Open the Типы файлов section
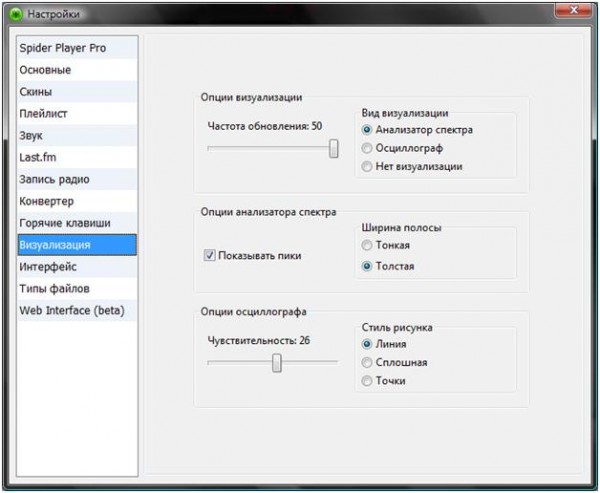The height and width of the screenshot is (493, 600). tap(77, 288)
